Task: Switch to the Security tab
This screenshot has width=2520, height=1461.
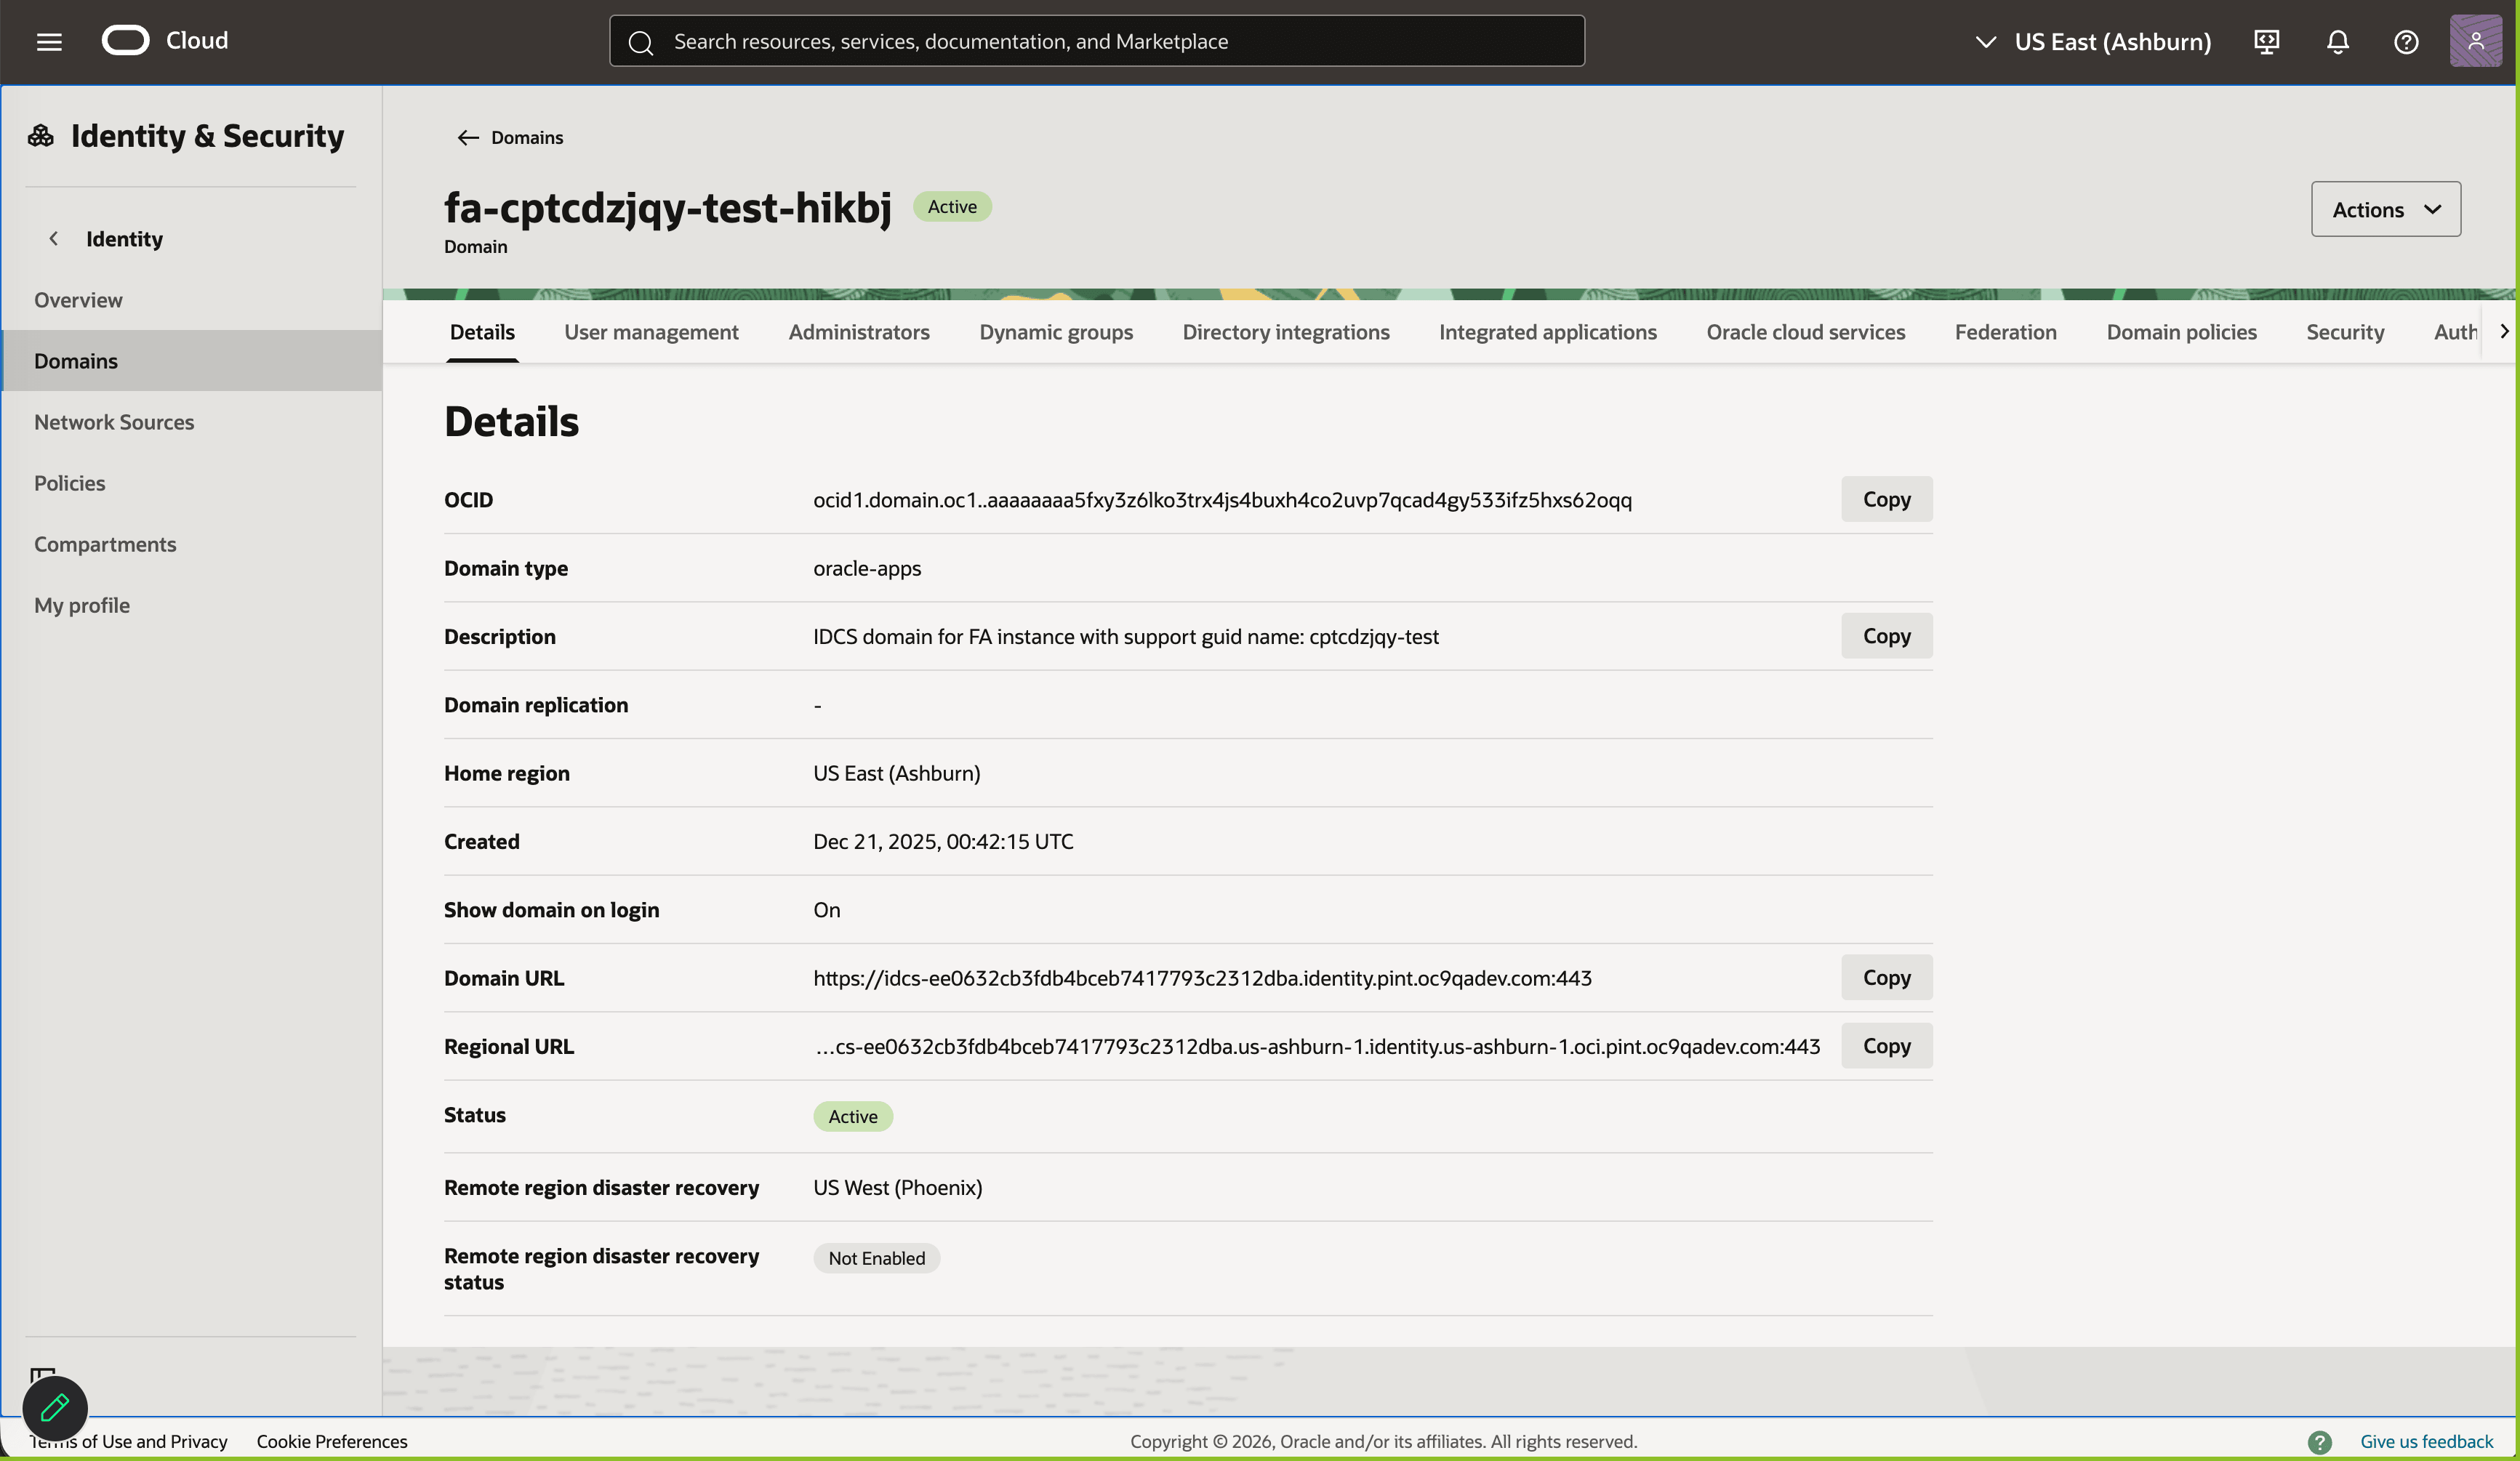Action: click(x=2345, y=332)
